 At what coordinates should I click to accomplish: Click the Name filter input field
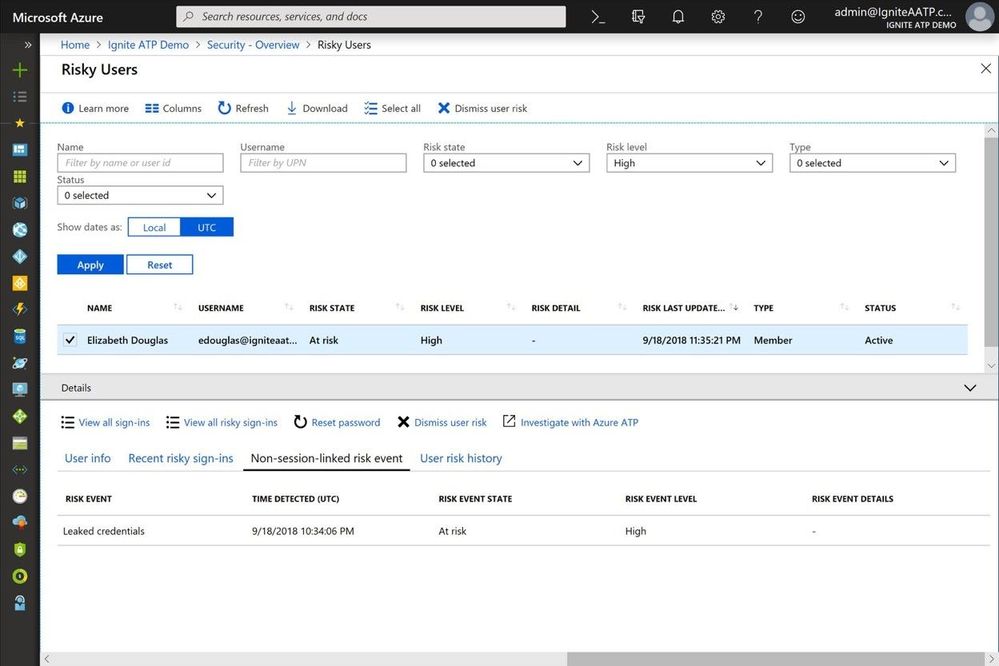click(140, 163)
